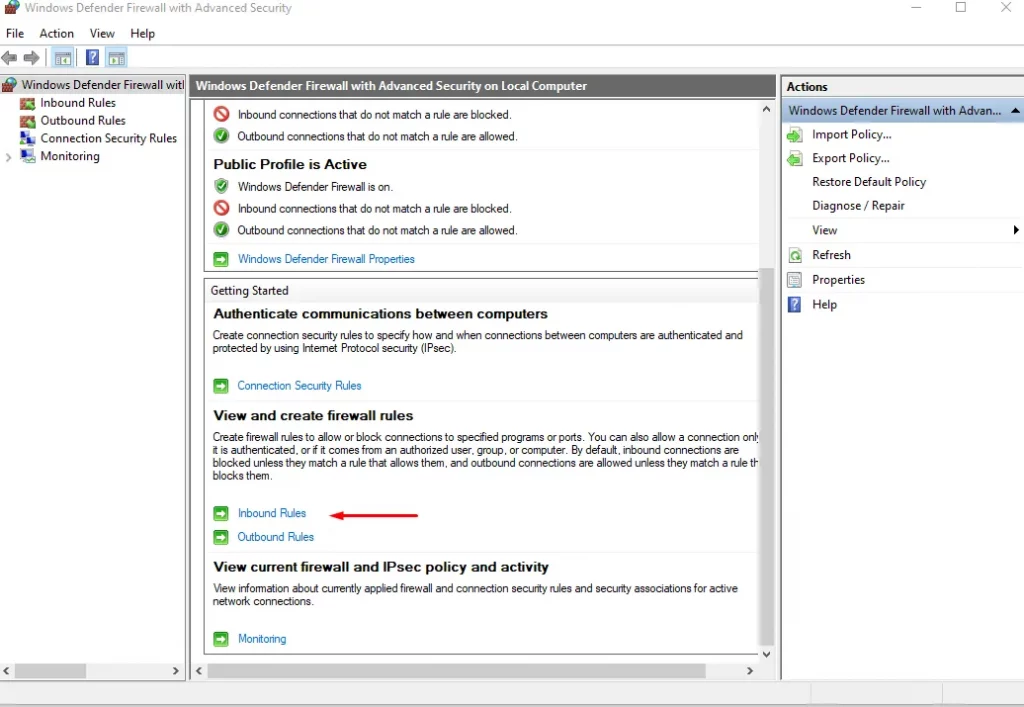This screenshot has height=707, width=1024.
Task: Click the Monitoring tree icon
Action: pos(27,156)
